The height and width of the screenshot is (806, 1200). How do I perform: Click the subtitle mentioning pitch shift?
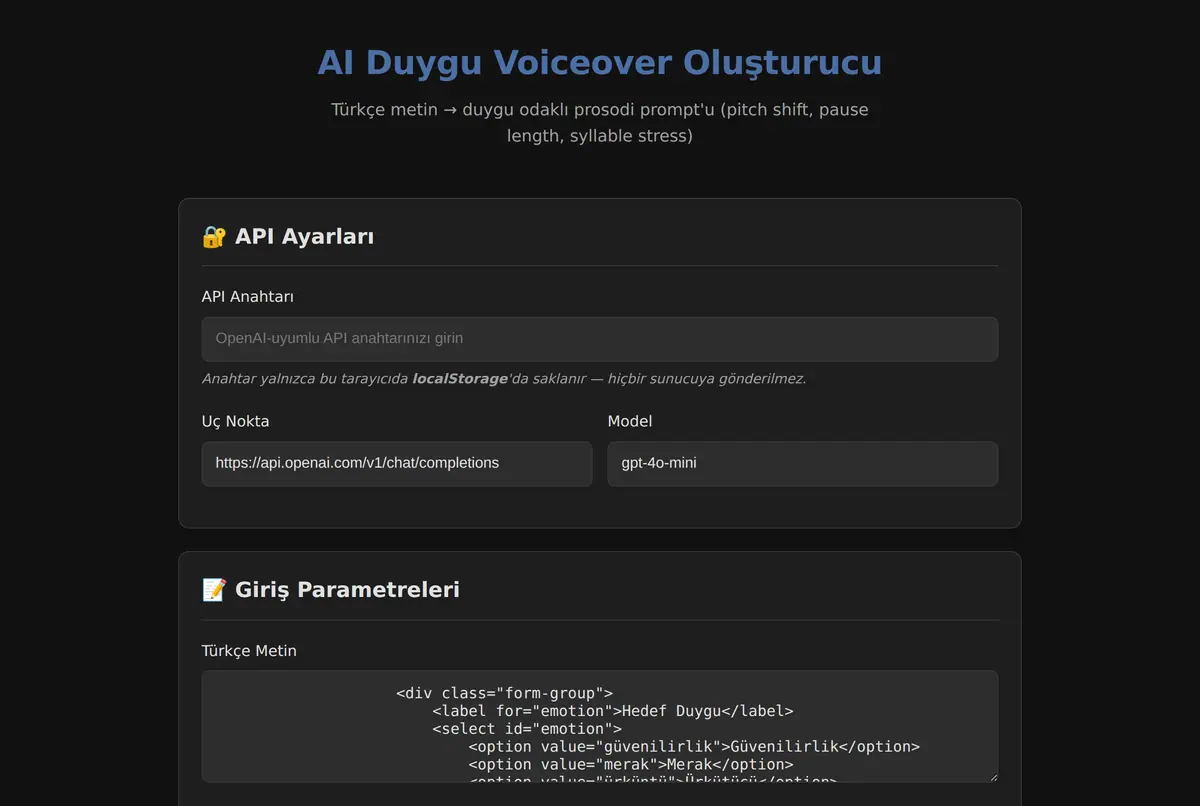click(600, 122)
